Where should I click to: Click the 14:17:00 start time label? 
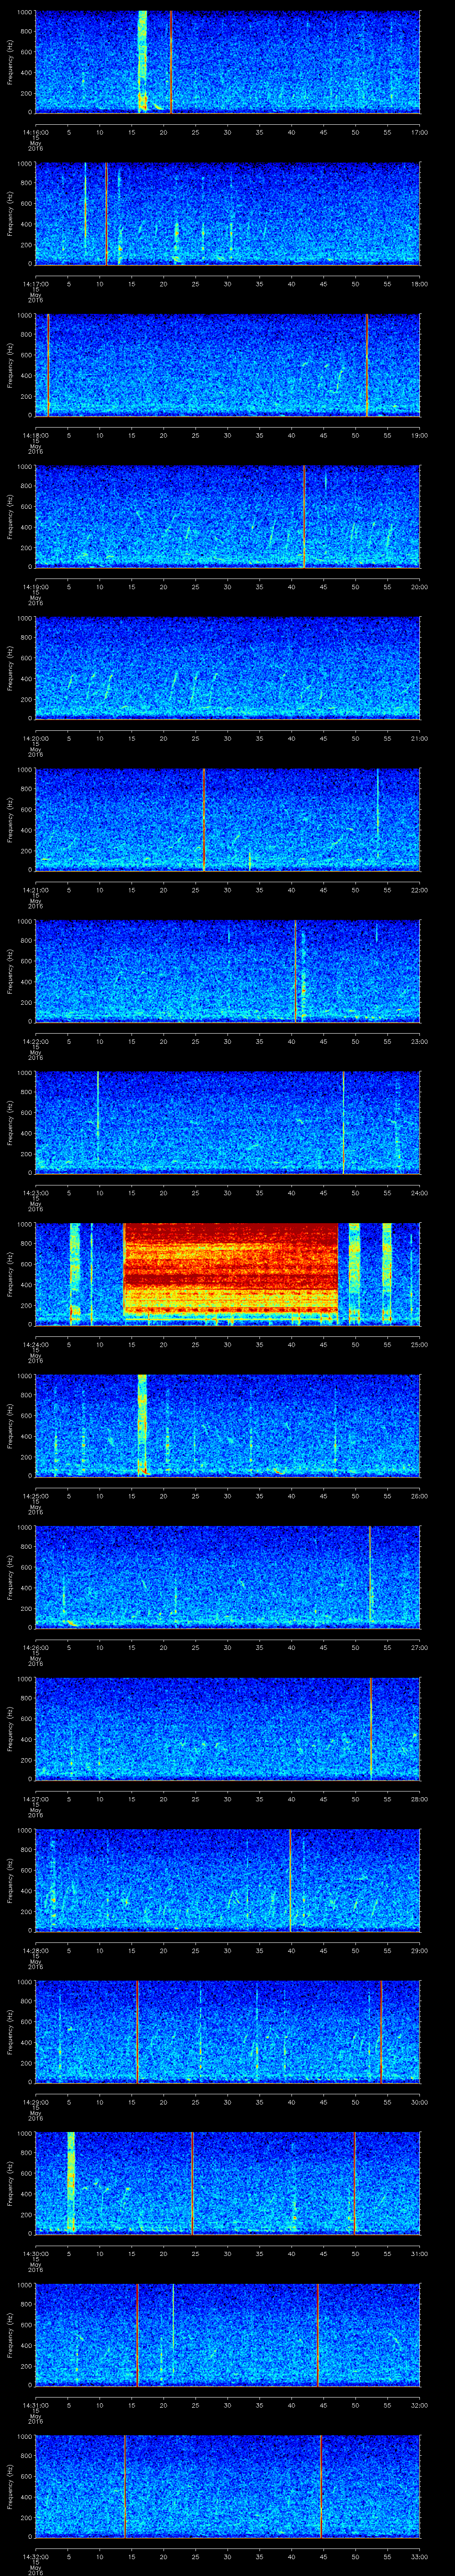(35, 284)
